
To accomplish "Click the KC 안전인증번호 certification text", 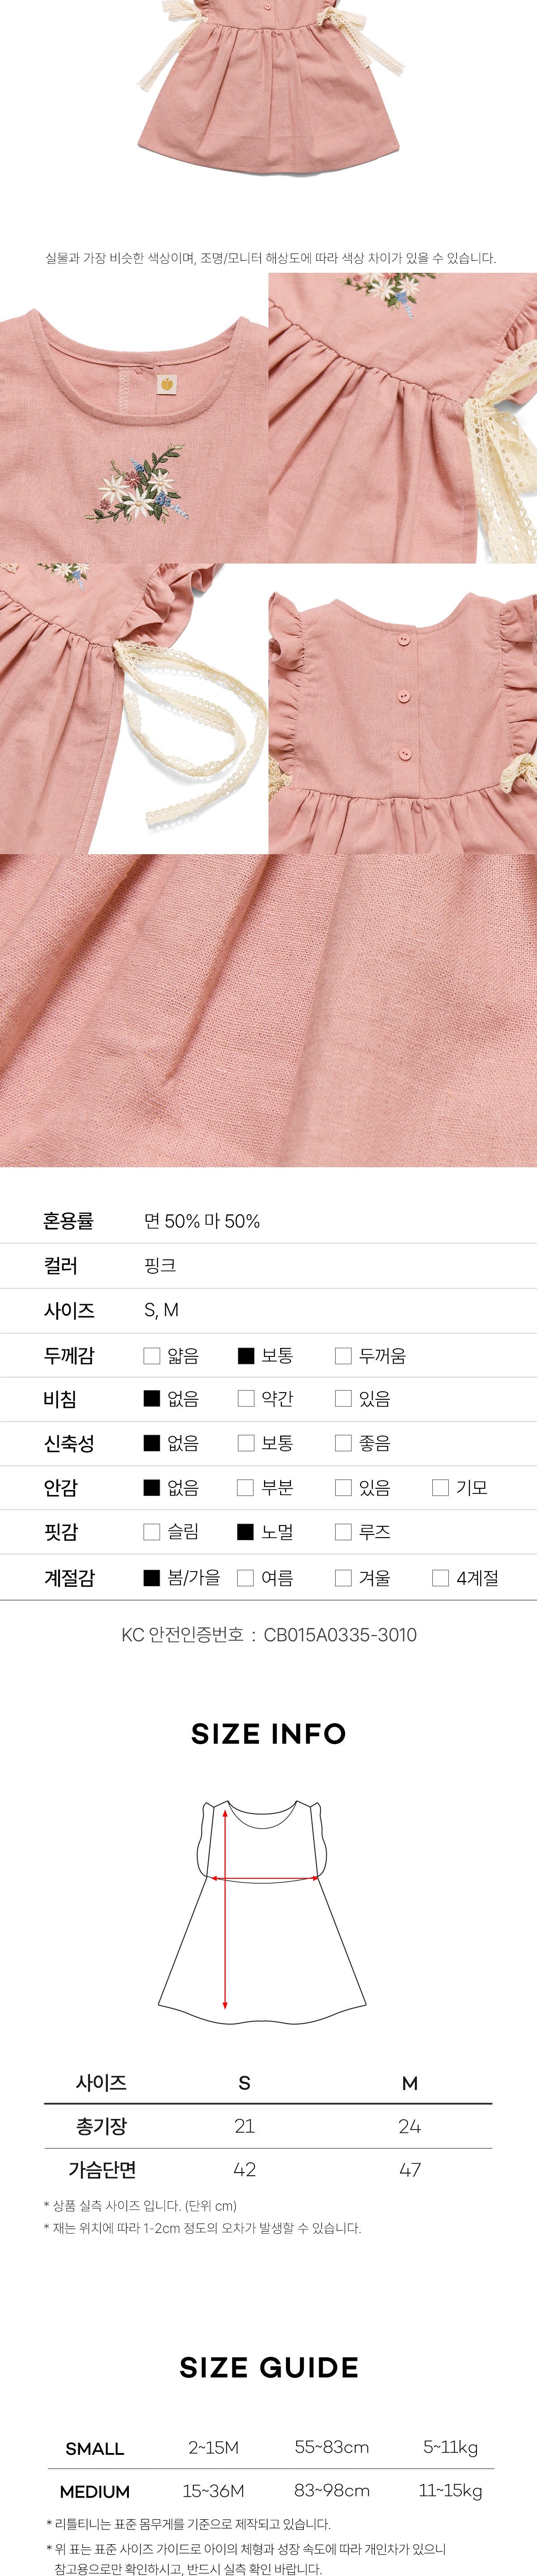I will coord(268,1634).
